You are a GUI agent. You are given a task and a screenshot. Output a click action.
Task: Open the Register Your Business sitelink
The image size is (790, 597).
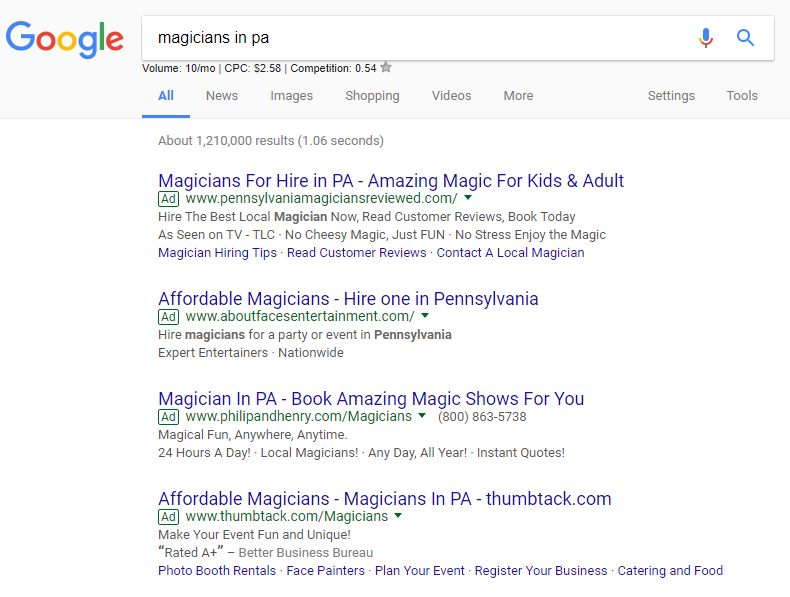541,571
